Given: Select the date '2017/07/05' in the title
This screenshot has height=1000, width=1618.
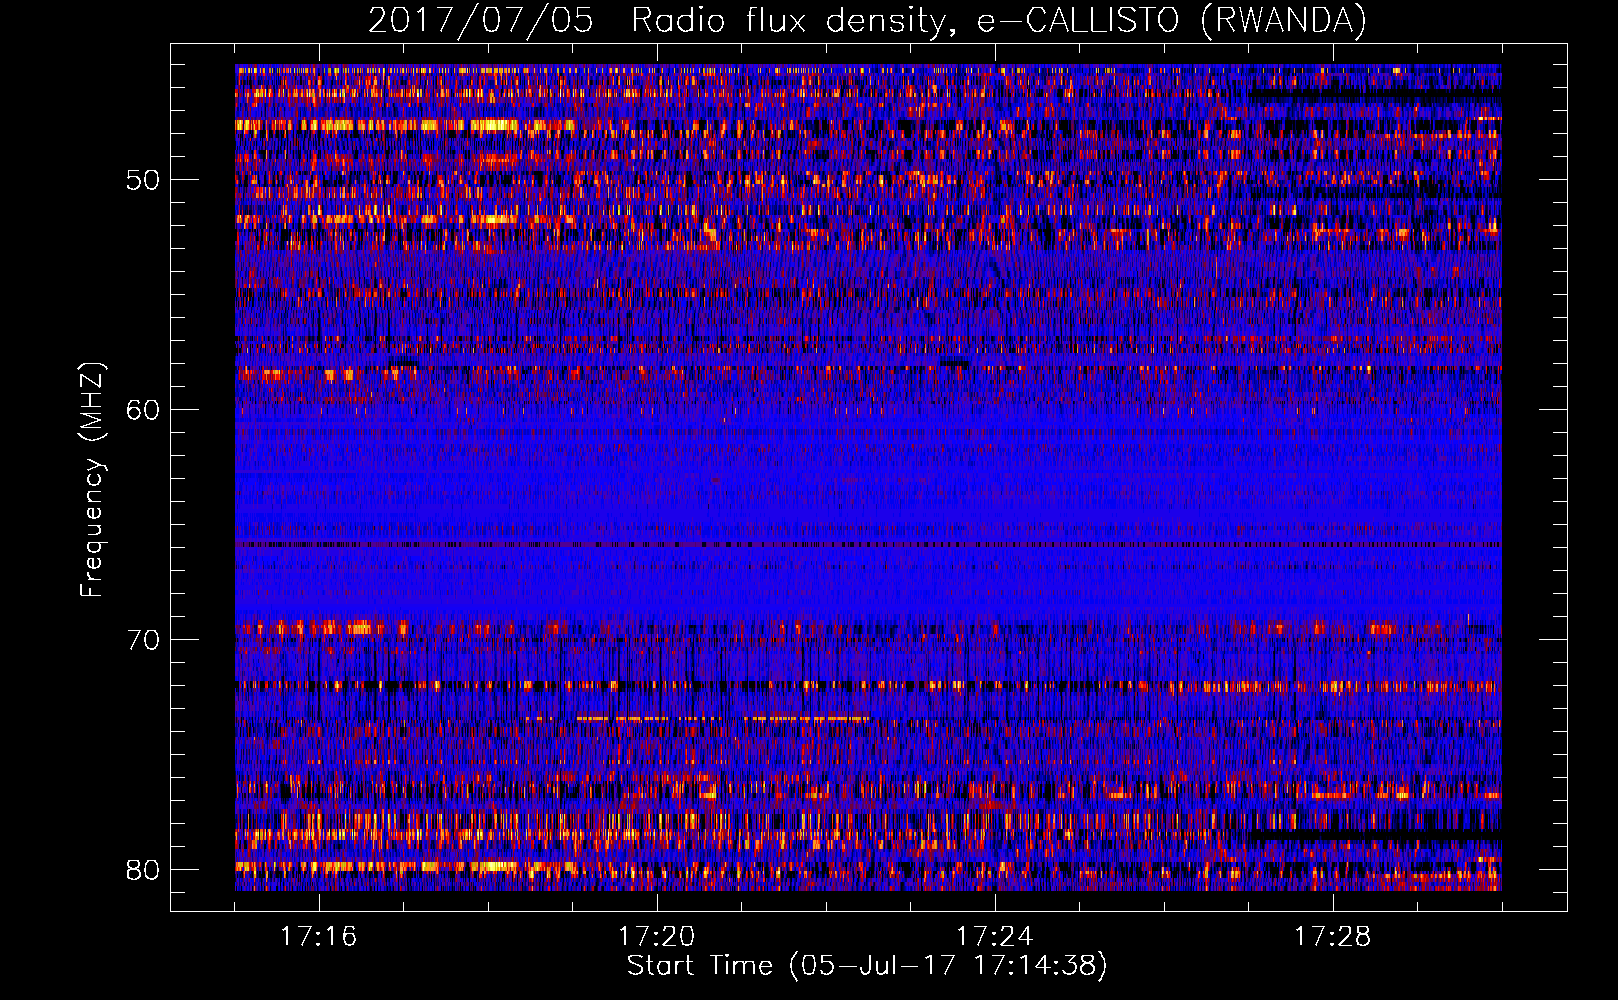Looking at the screenshot, I should 481,20.
